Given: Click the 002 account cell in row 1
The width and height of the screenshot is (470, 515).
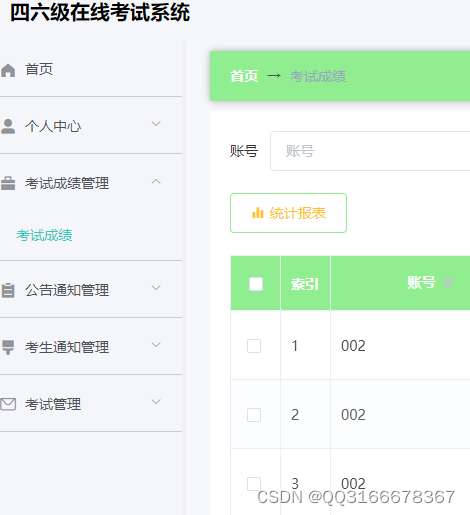Looking at the screenshot, I should pos(353,346).
